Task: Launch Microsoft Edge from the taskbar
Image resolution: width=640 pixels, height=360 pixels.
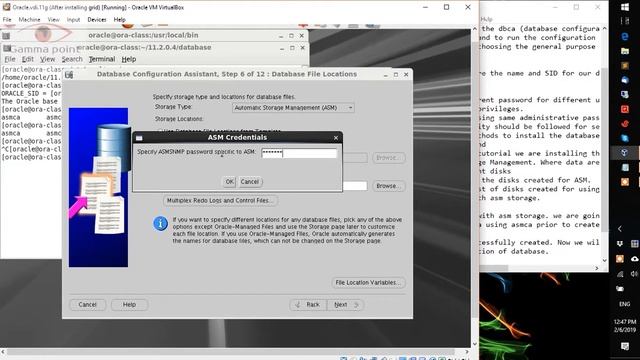Action: (624, 36)
